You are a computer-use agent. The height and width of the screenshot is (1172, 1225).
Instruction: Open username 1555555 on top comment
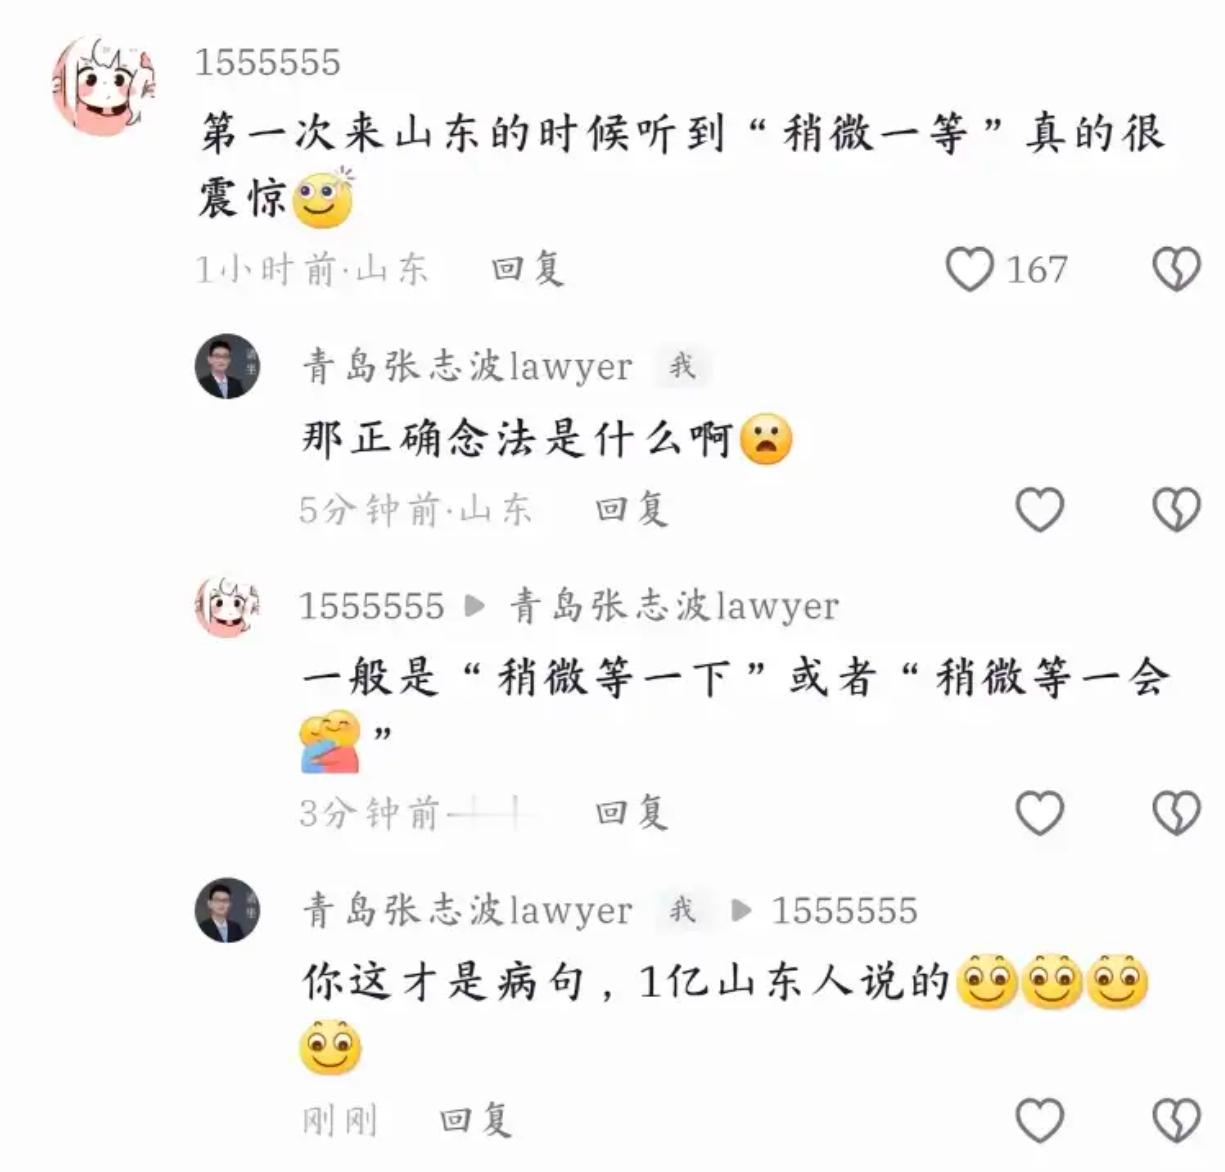click(267, 63)
